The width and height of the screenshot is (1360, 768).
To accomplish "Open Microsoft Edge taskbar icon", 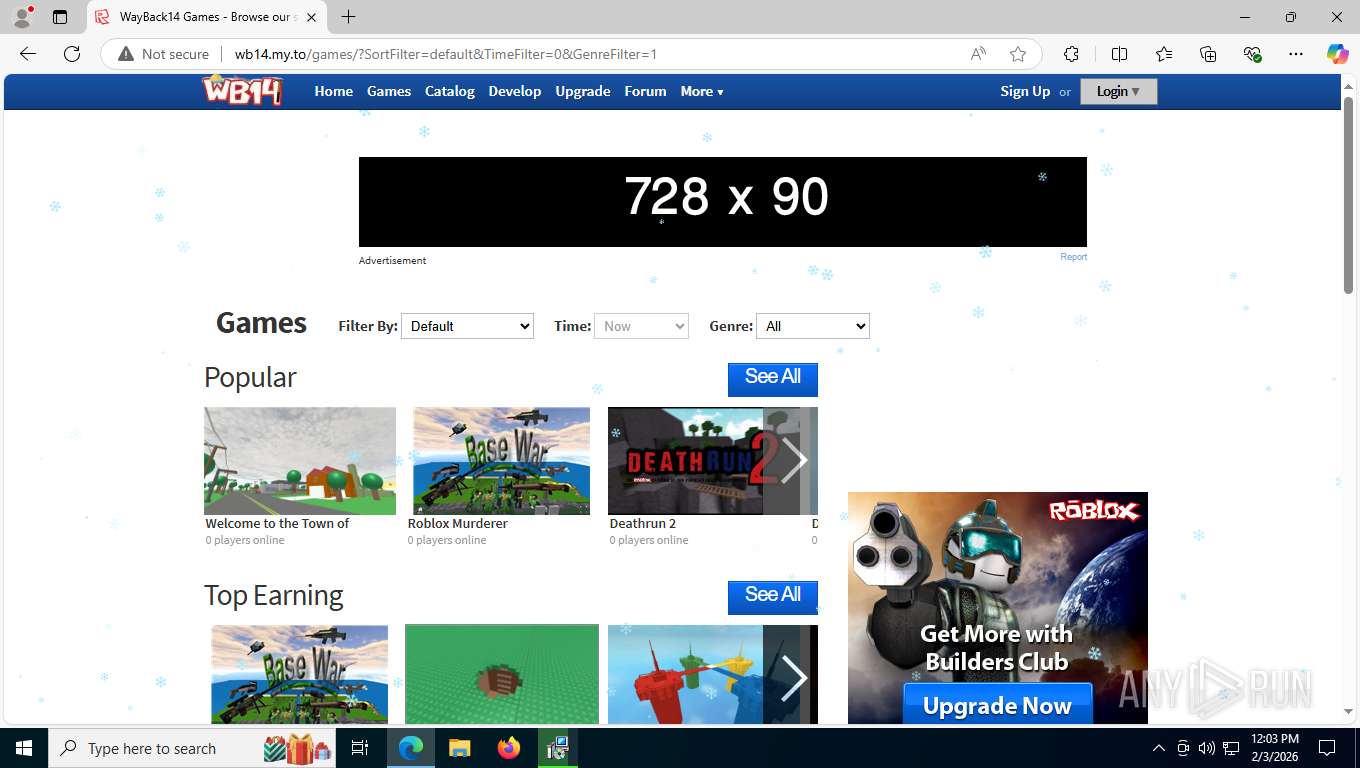I will click(x=410, y=748).
